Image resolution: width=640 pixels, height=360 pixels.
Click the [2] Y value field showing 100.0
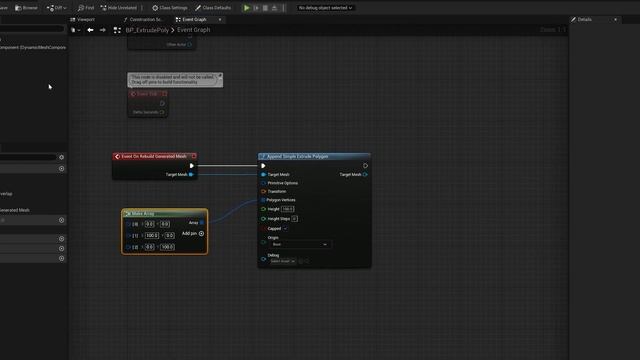click(167, 247)
